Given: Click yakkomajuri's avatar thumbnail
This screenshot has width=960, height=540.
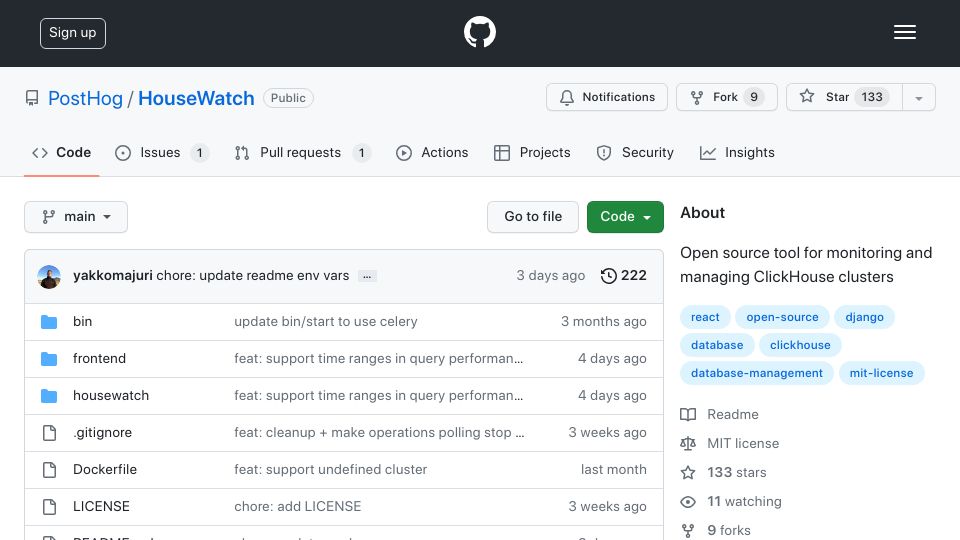Looking at the screenshot, I should 49,277.
